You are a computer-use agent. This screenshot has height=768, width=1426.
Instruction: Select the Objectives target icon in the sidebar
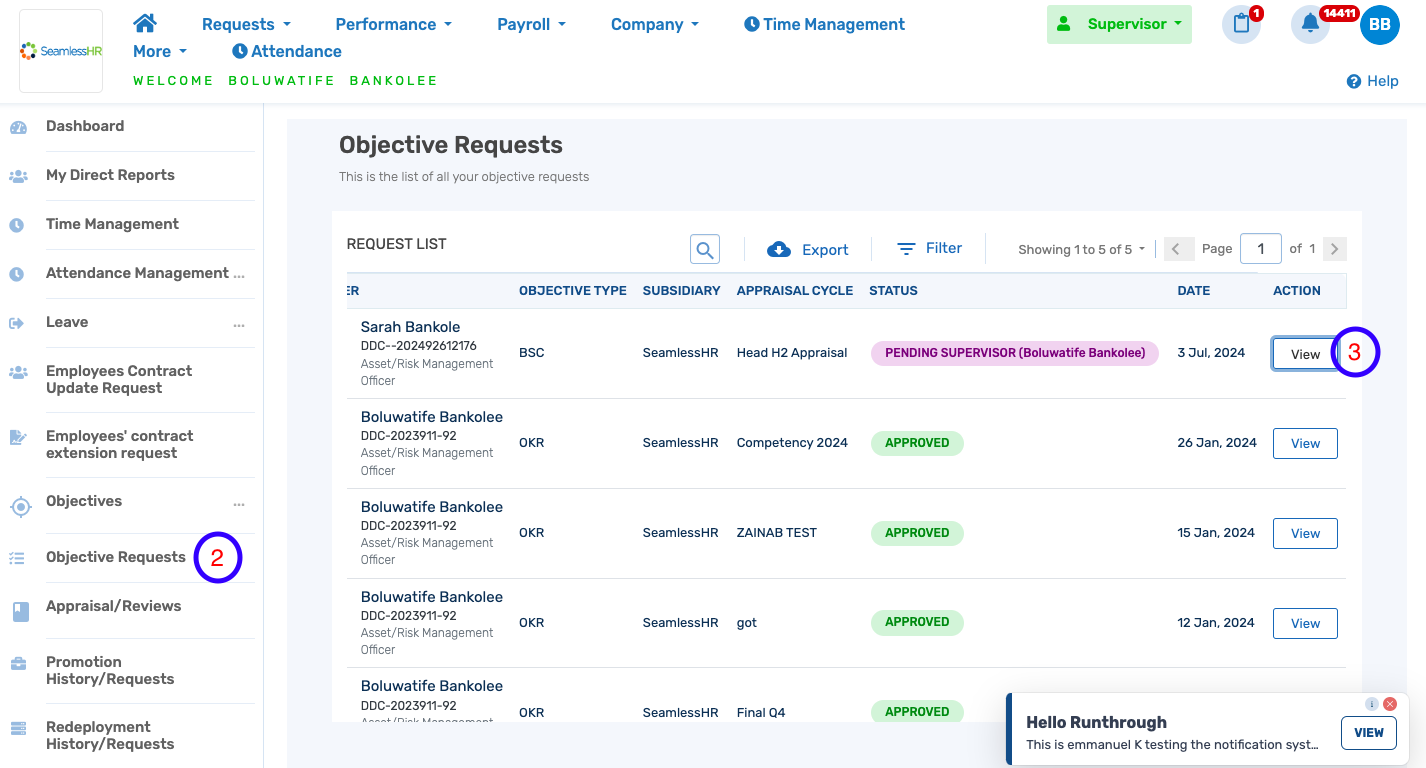(20, 506)
